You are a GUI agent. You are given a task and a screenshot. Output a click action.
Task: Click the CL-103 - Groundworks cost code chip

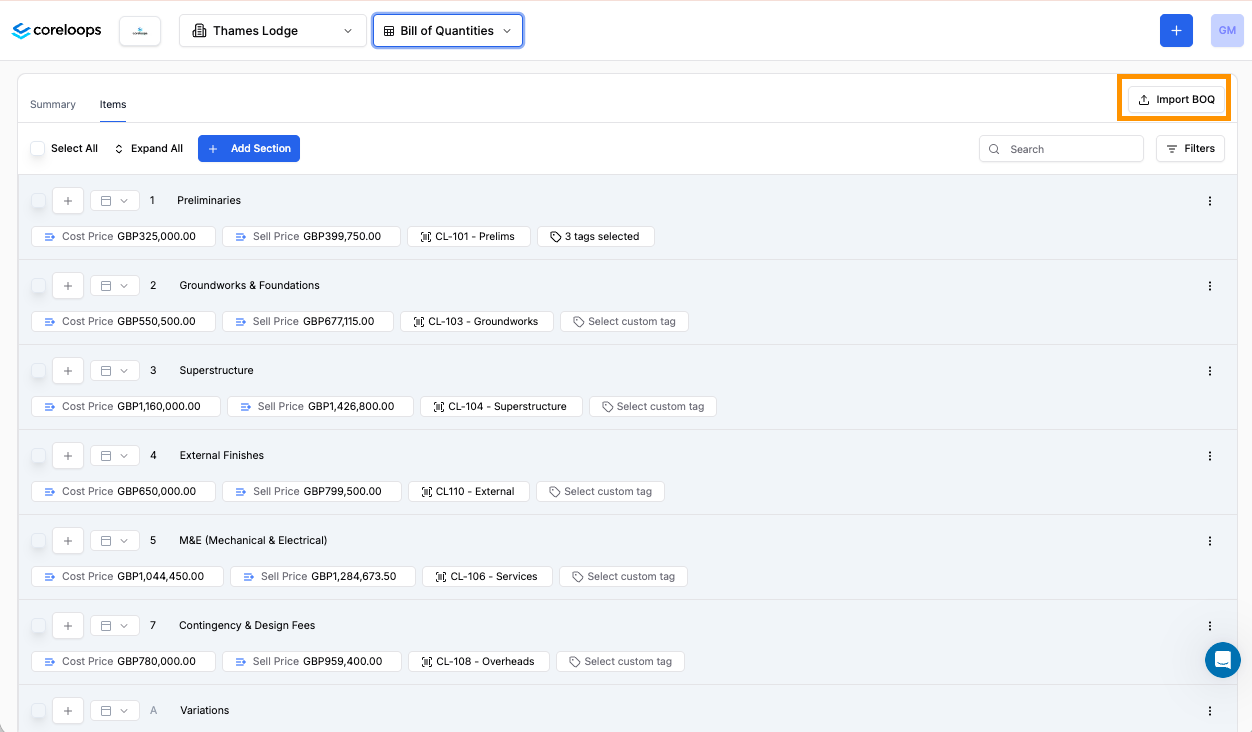click(x=477, y=322)
